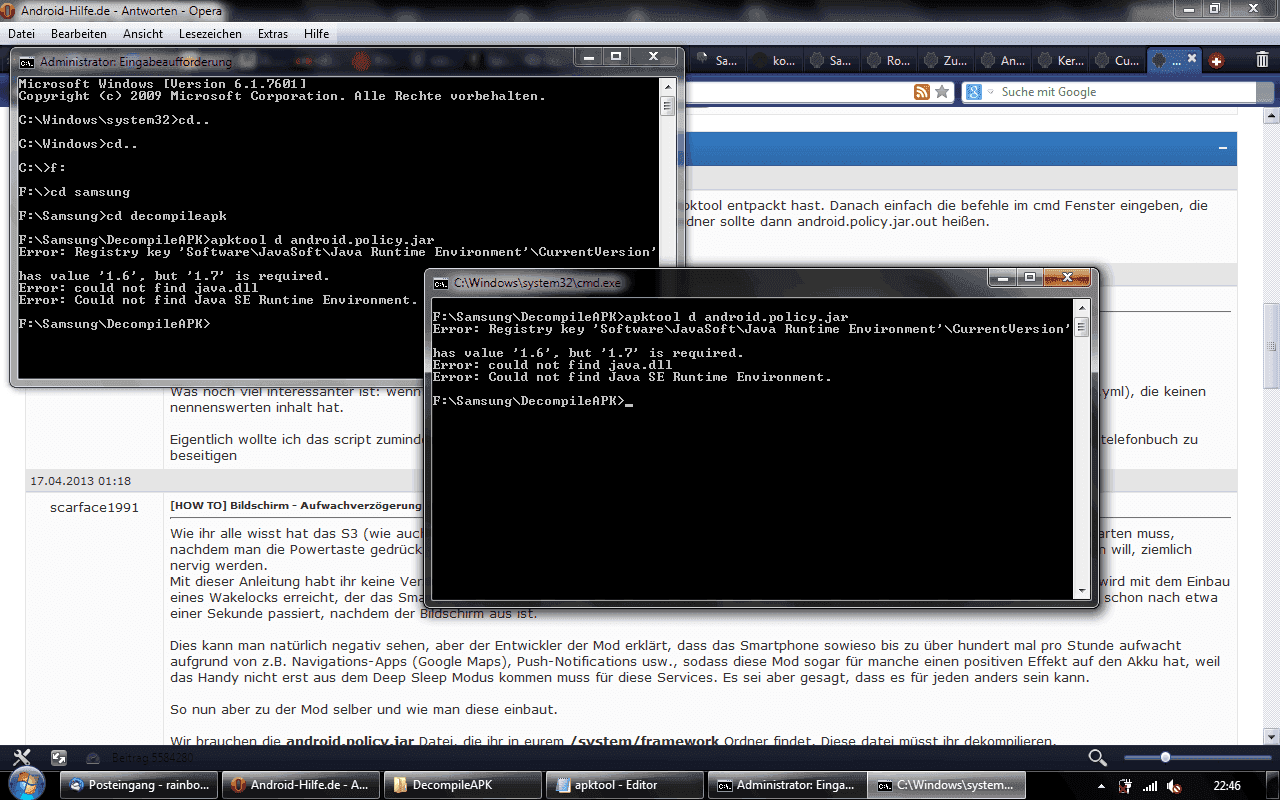Click the scarface1991 username

point(94,507)
